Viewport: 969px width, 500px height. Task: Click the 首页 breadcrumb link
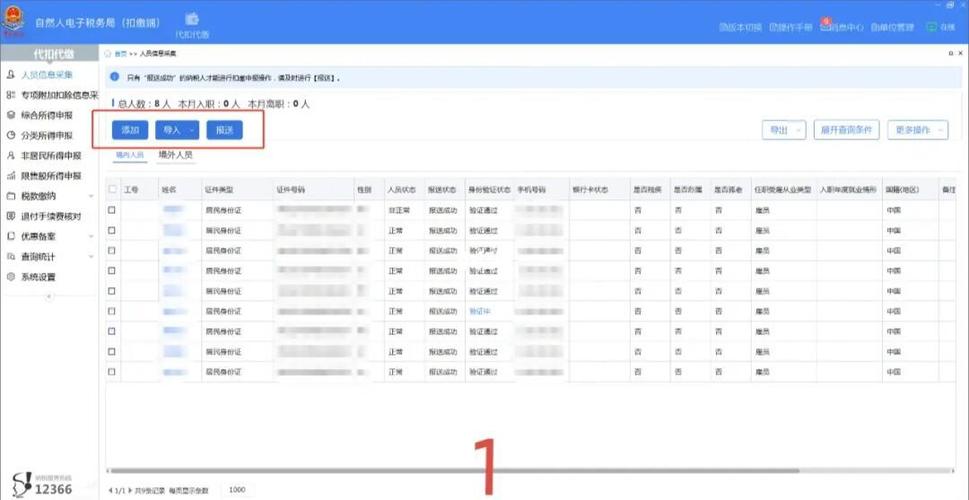point(120,54)
